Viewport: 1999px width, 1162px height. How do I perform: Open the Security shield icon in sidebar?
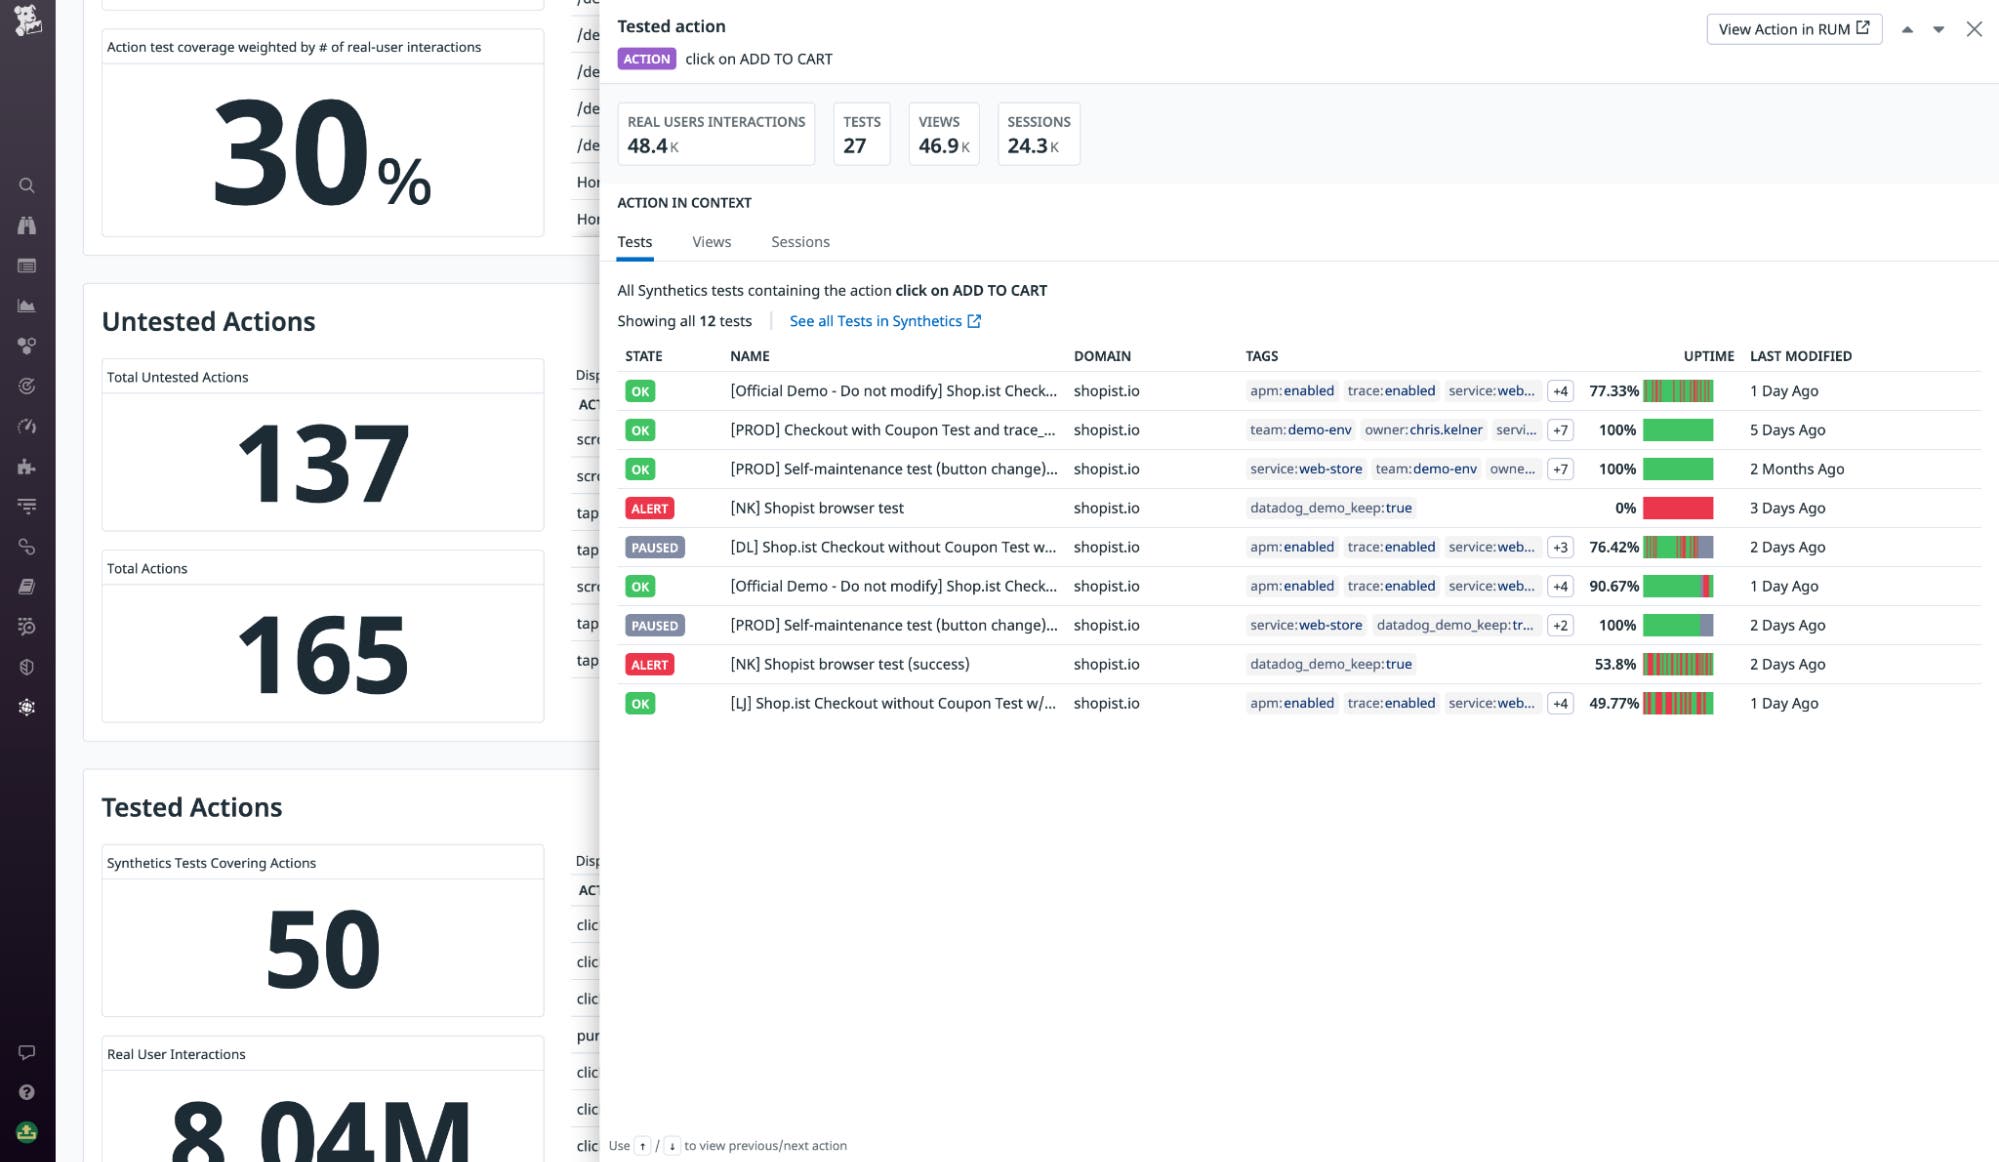(27, 667)
